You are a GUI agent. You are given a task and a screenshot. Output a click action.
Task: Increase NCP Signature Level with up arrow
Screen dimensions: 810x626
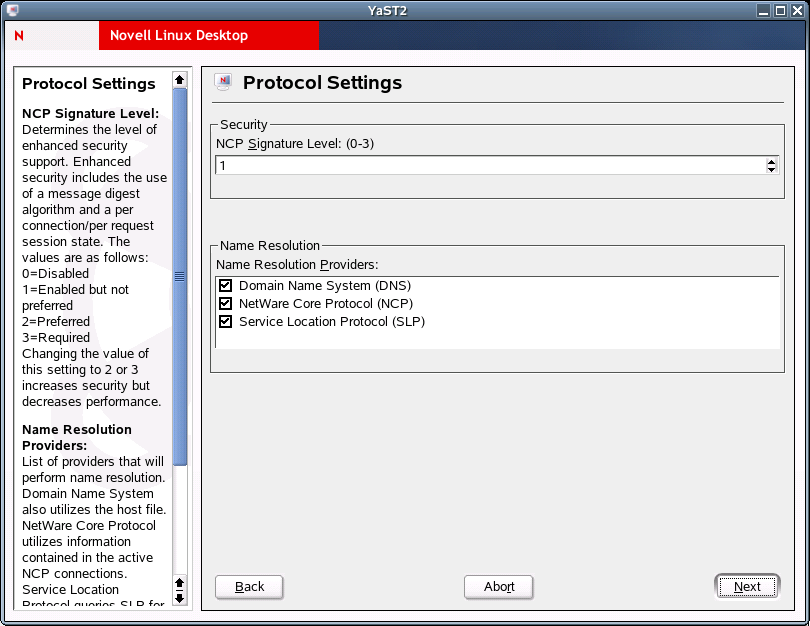pyautogui.click(x=771, y=162)
